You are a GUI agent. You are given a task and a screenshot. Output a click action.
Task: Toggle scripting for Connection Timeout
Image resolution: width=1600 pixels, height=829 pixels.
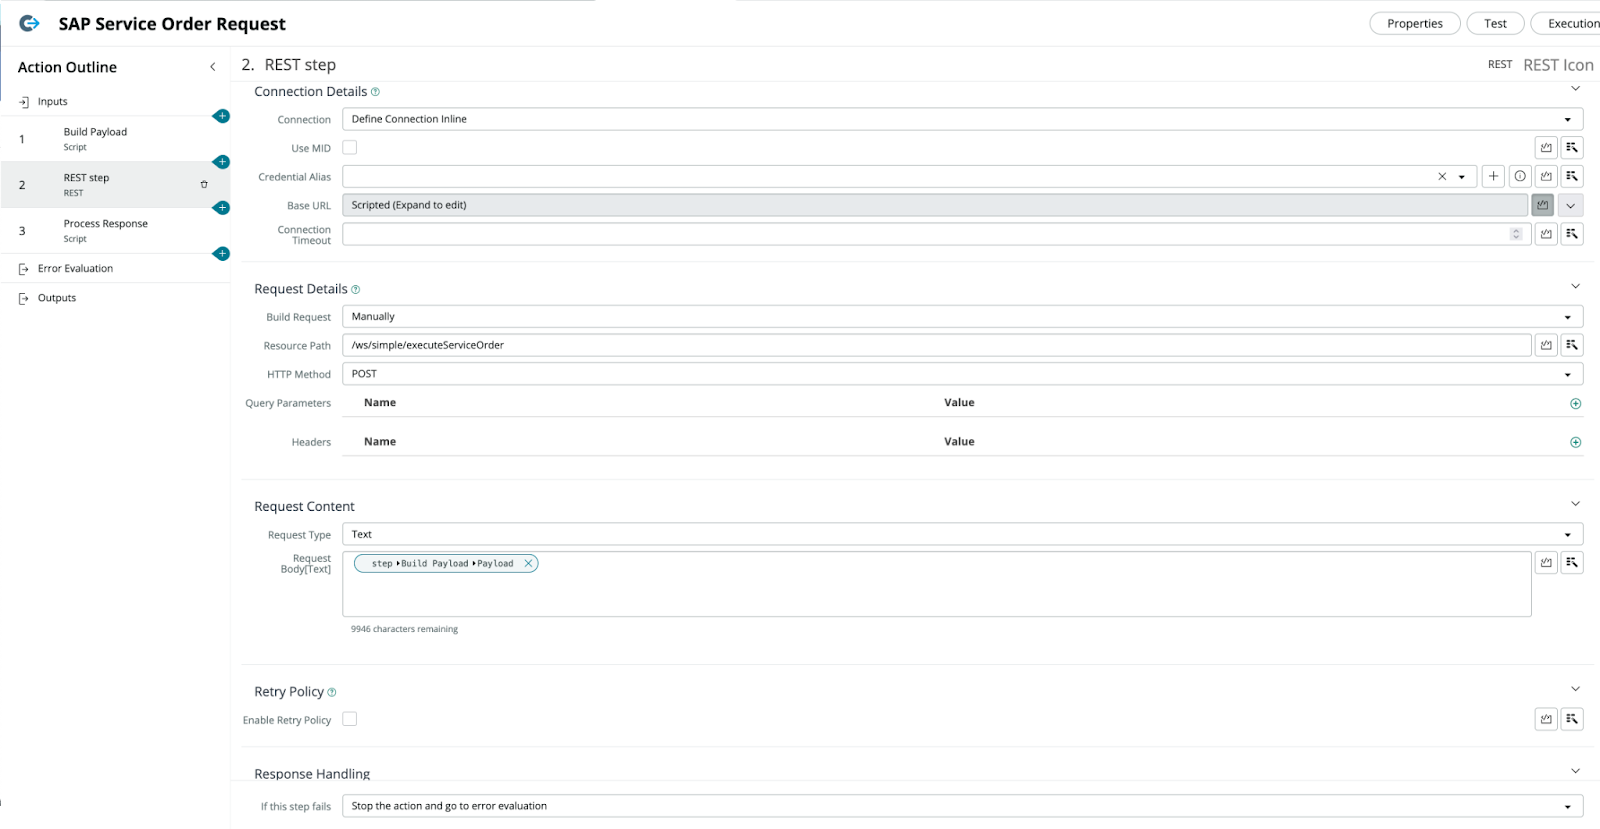pos(1546,234)
